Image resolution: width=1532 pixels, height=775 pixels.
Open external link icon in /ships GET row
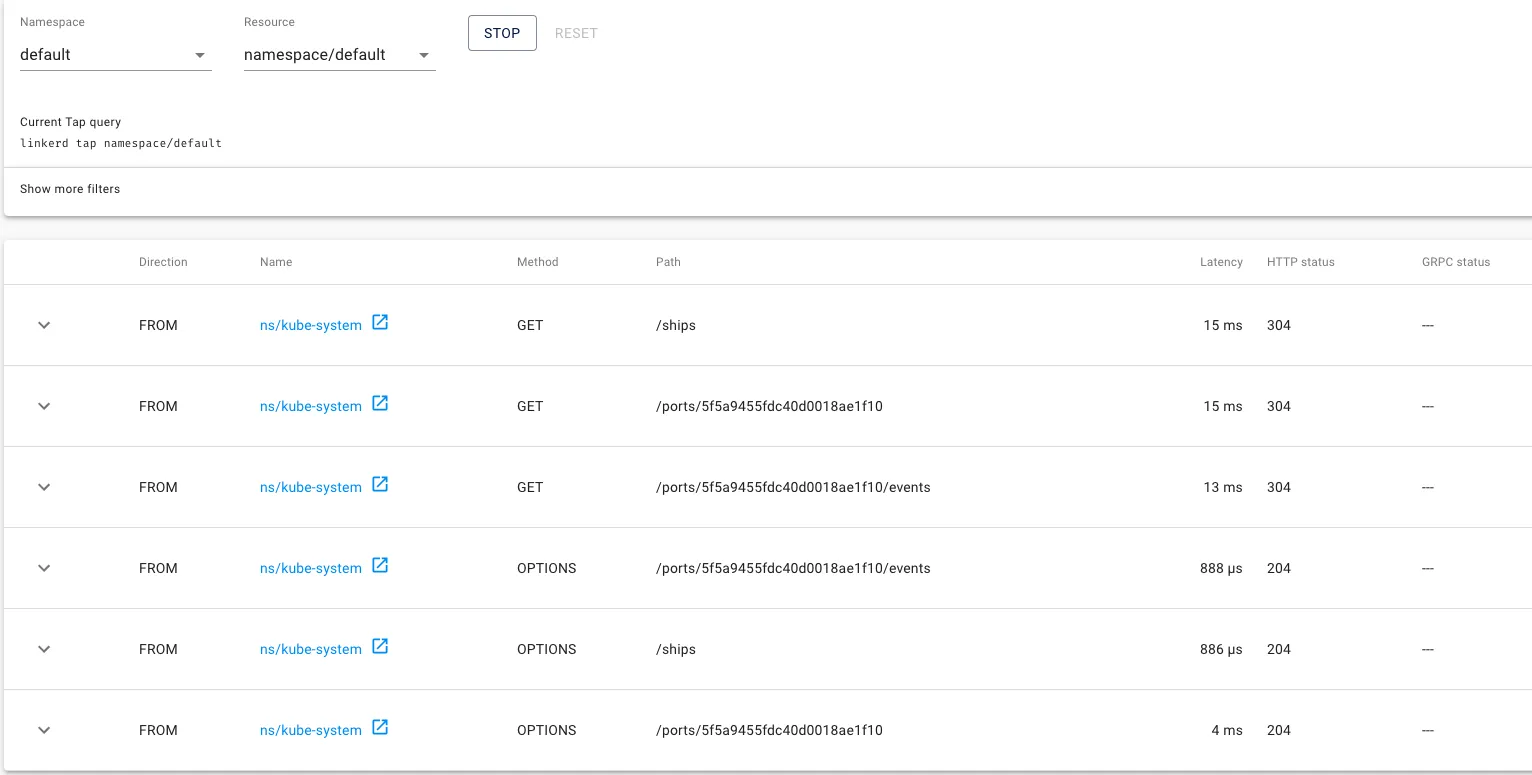coord(380,323)
